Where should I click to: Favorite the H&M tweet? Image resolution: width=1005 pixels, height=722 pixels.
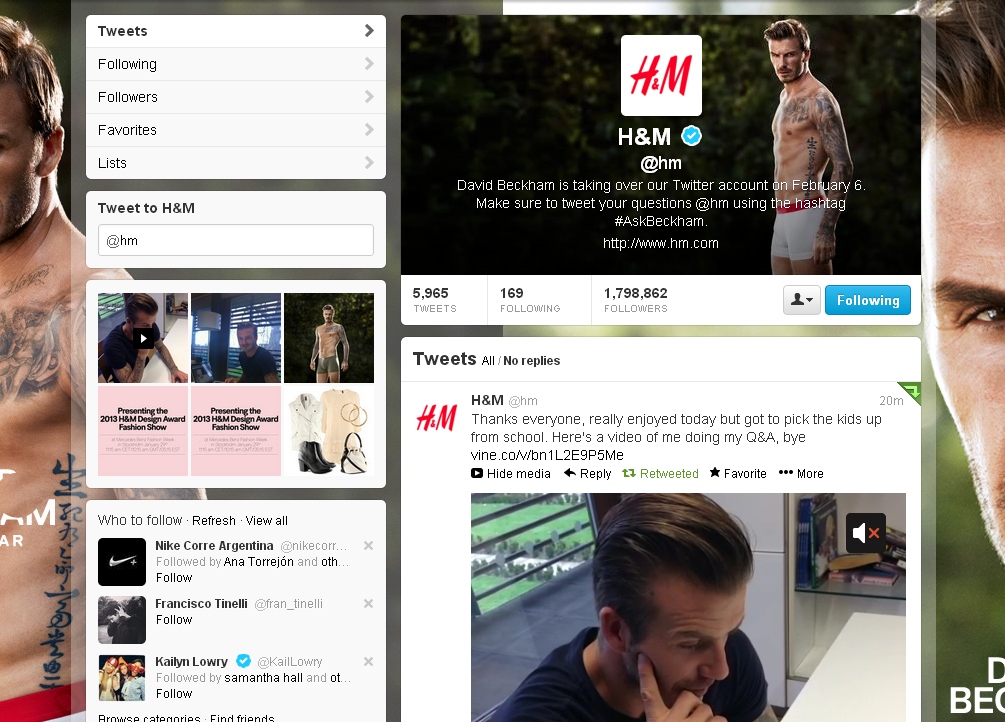[x=738, y=474]
